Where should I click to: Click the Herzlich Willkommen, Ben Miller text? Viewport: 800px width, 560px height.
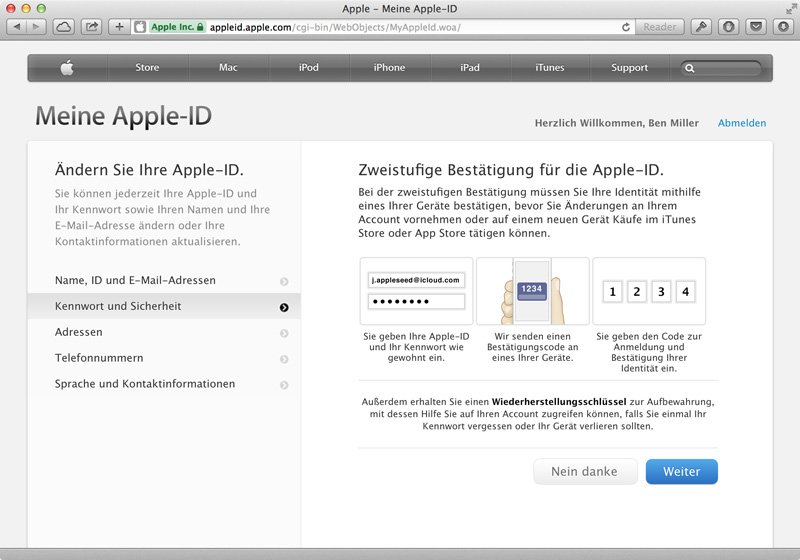pos(617,123)
